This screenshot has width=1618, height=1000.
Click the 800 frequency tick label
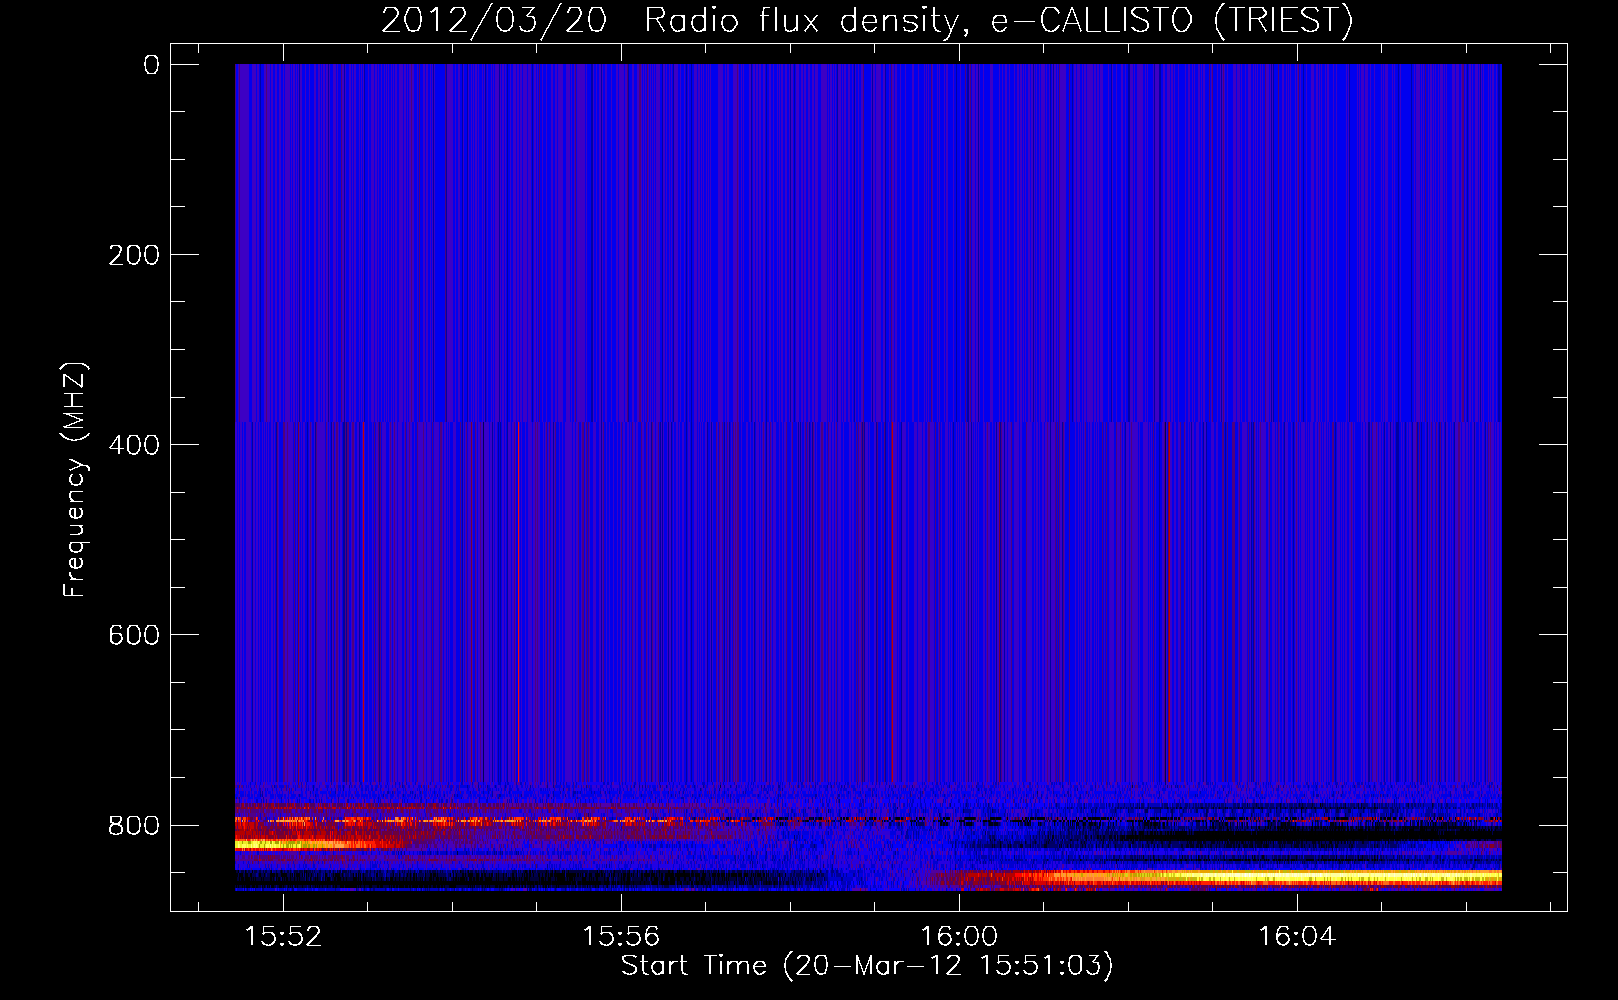point(134,825)
